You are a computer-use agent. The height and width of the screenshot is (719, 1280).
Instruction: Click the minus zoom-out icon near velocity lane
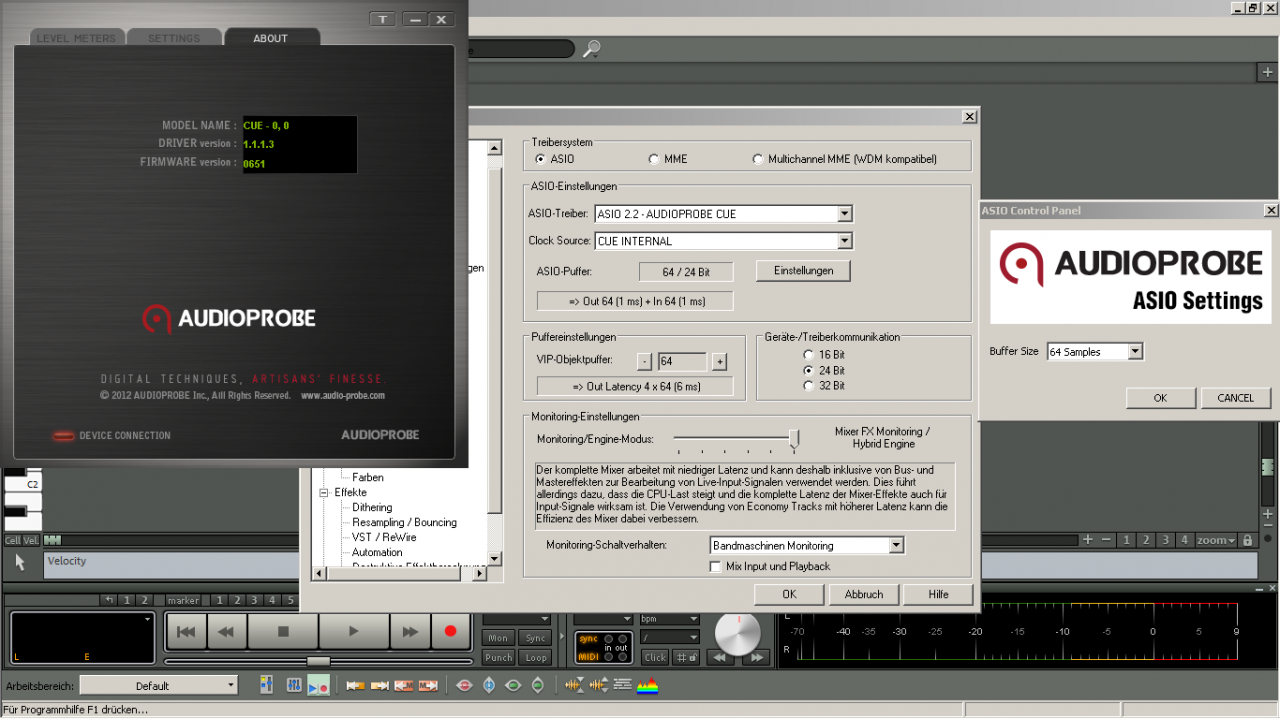click(1106, 540)
